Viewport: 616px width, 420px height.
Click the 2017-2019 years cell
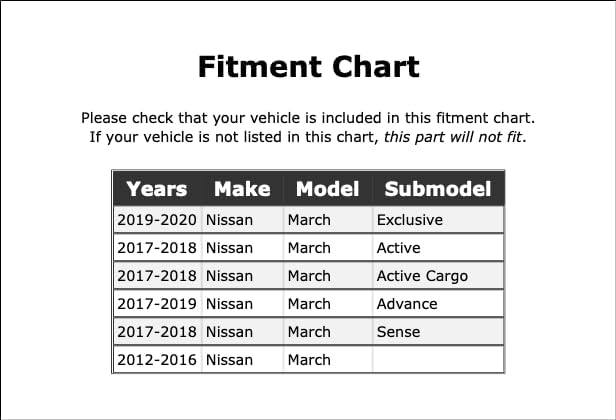(157, 304)
